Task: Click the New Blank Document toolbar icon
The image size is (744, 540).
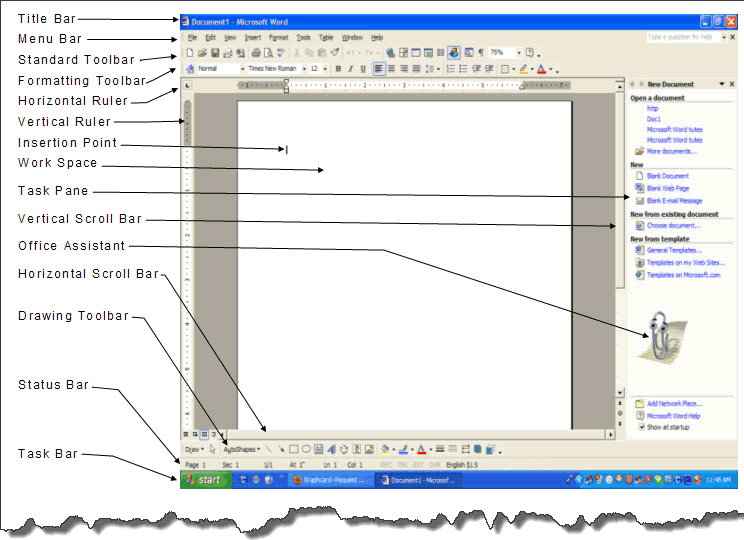Action: pos(189,53)
